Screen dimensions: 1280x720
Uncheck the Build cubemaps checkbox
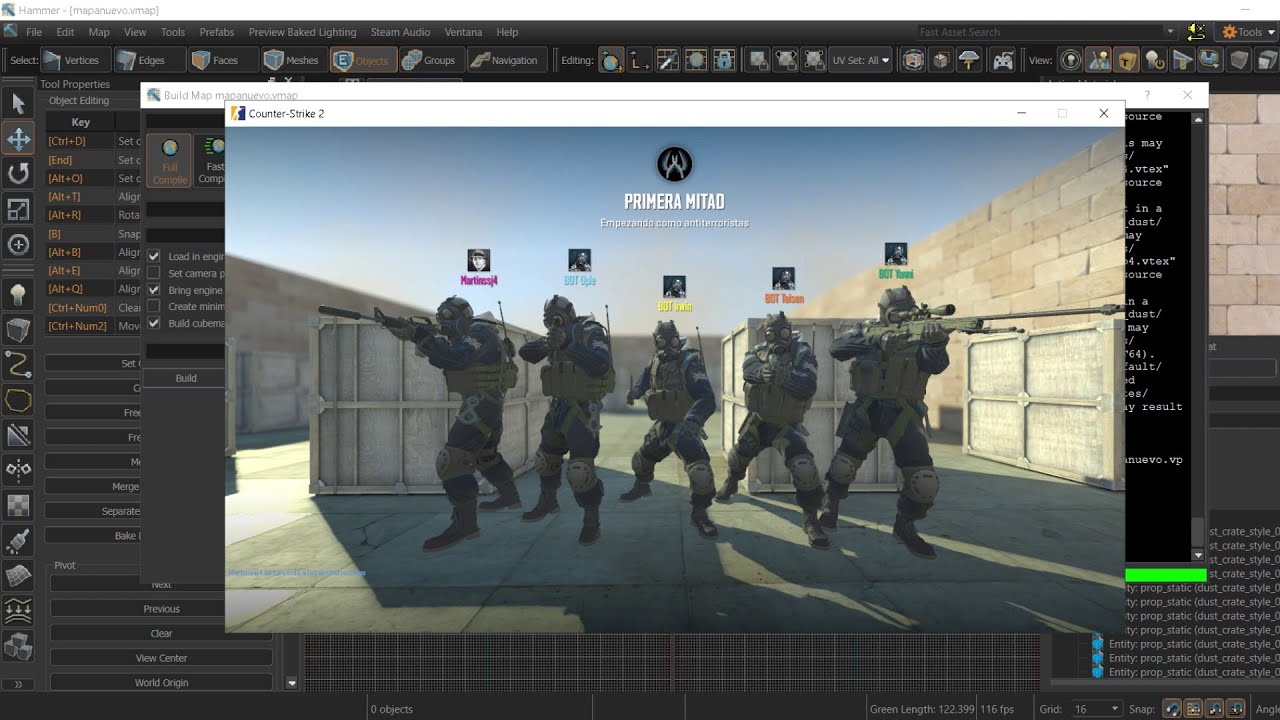click(x=154, y=323)
